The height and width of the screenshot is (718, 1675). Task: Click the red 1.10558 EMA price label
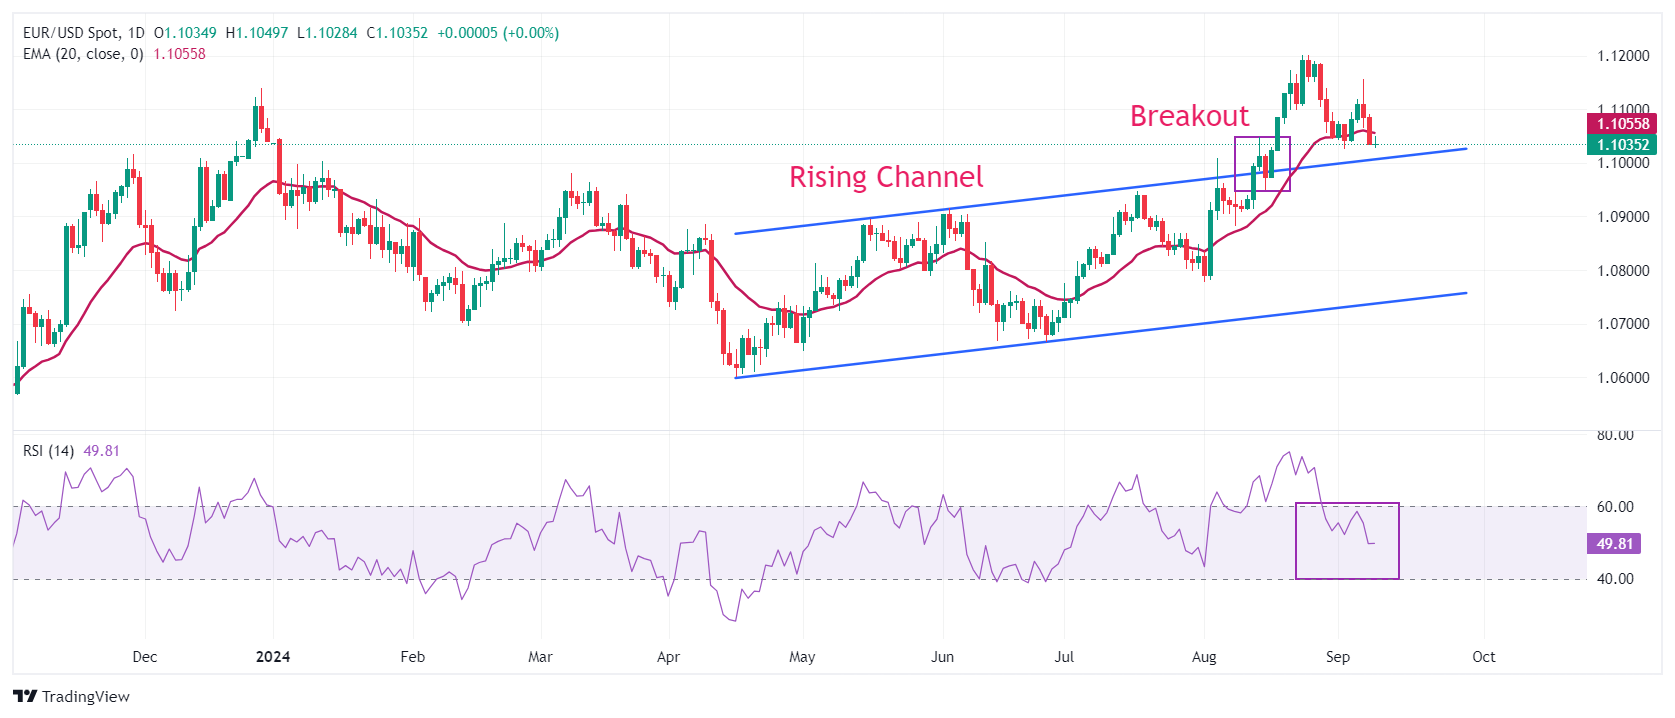click(1622, 124)
